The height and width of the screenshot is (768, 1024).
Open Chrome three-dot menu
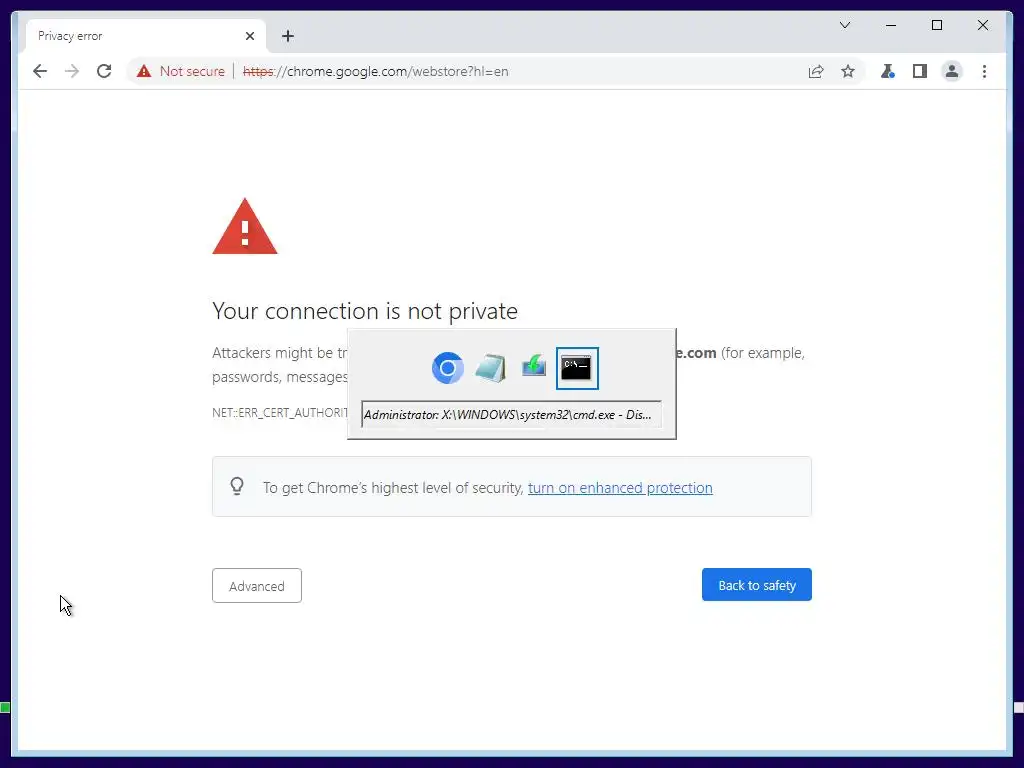point(984,71)
